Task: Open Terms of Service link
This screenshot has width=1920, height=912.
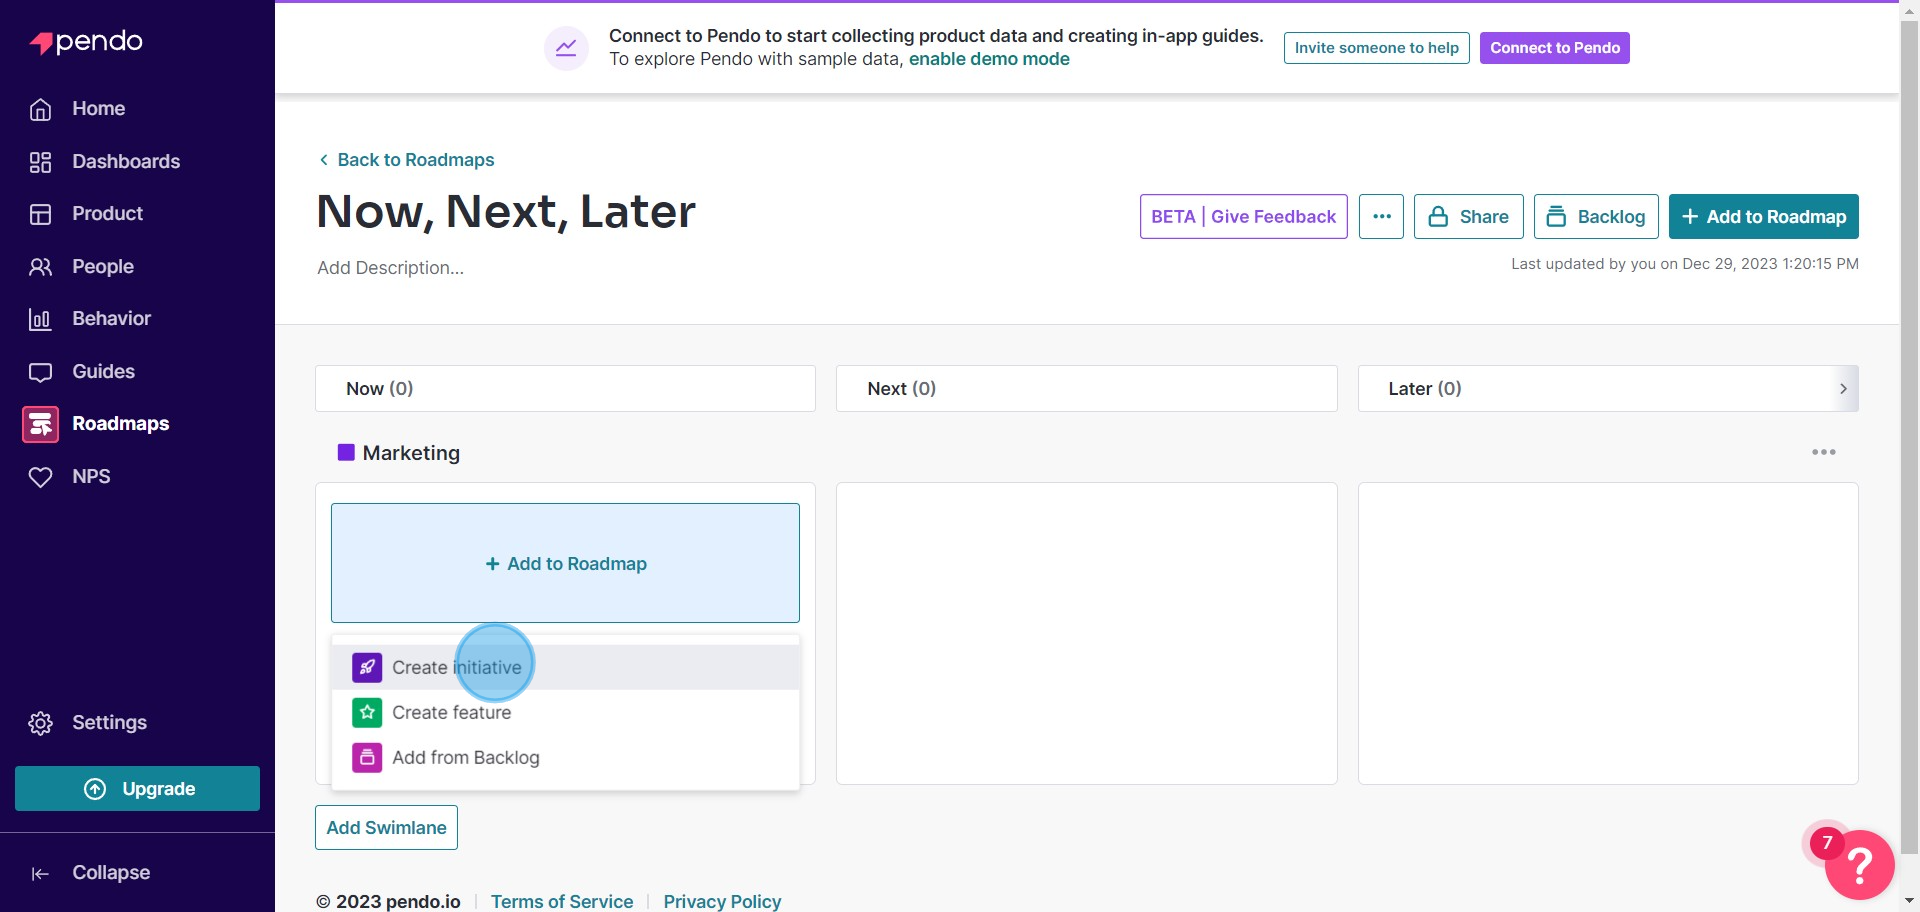Action: (562, 901)
